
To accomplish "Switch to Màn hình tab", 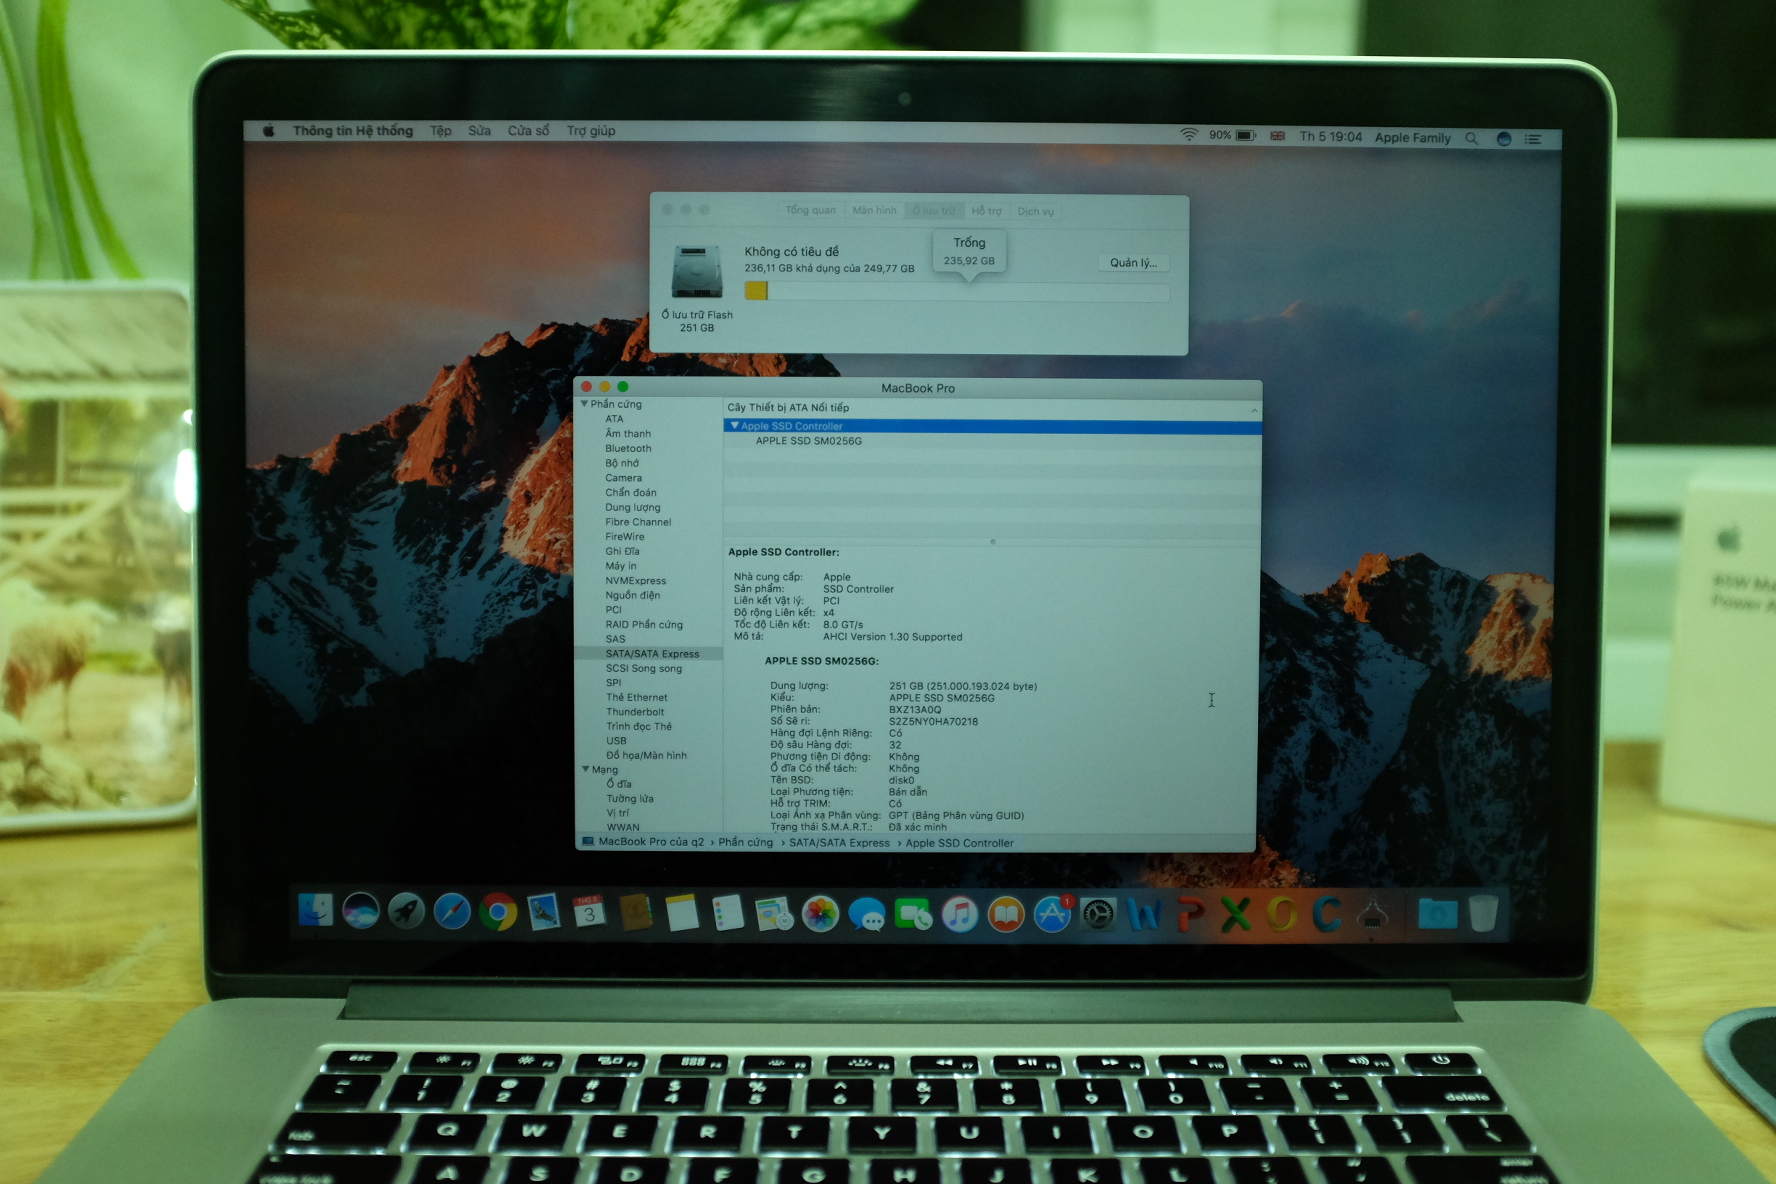I will pos(874,210).
